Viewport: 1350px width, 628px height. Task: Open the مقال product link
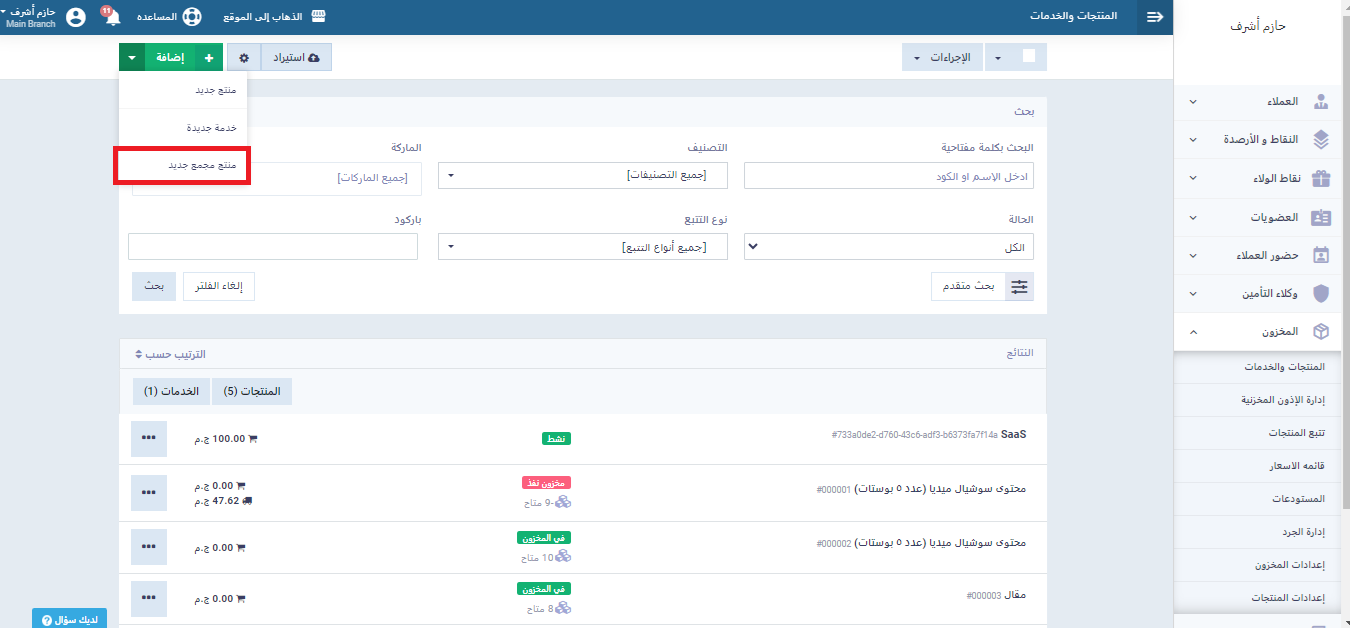(x=1015, y=594)
